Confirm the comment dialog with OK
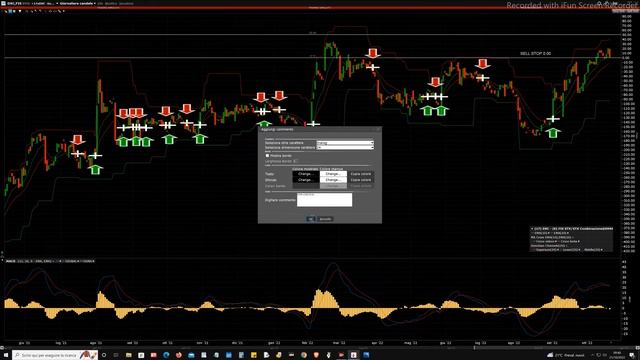This screenshot has height=360, width=640. (x=311, y=219)
